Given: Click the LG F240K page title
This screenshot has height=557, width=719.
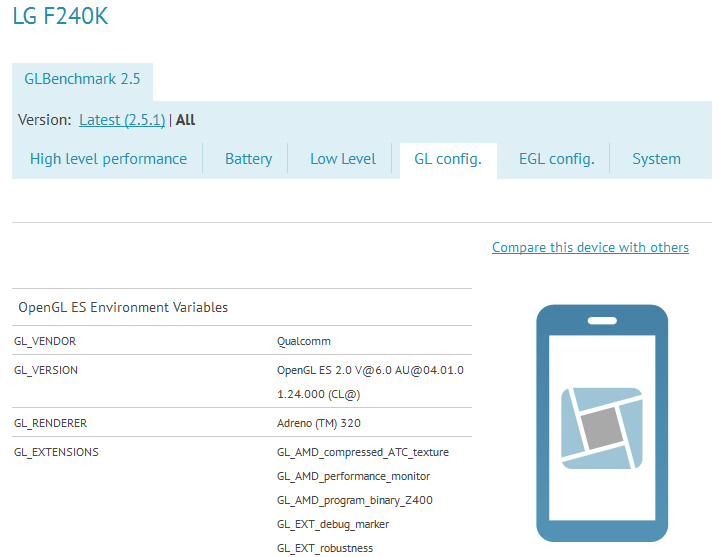Looking at the screenshot, I should click(x=60, y=16).
